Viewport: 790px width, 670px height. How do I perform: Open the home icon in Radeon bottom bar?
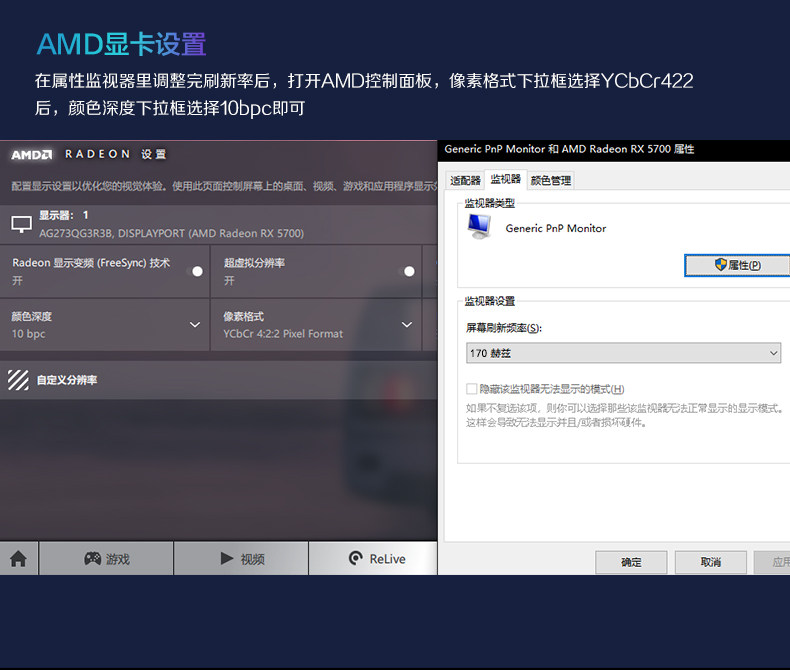[x=19, y=559]
